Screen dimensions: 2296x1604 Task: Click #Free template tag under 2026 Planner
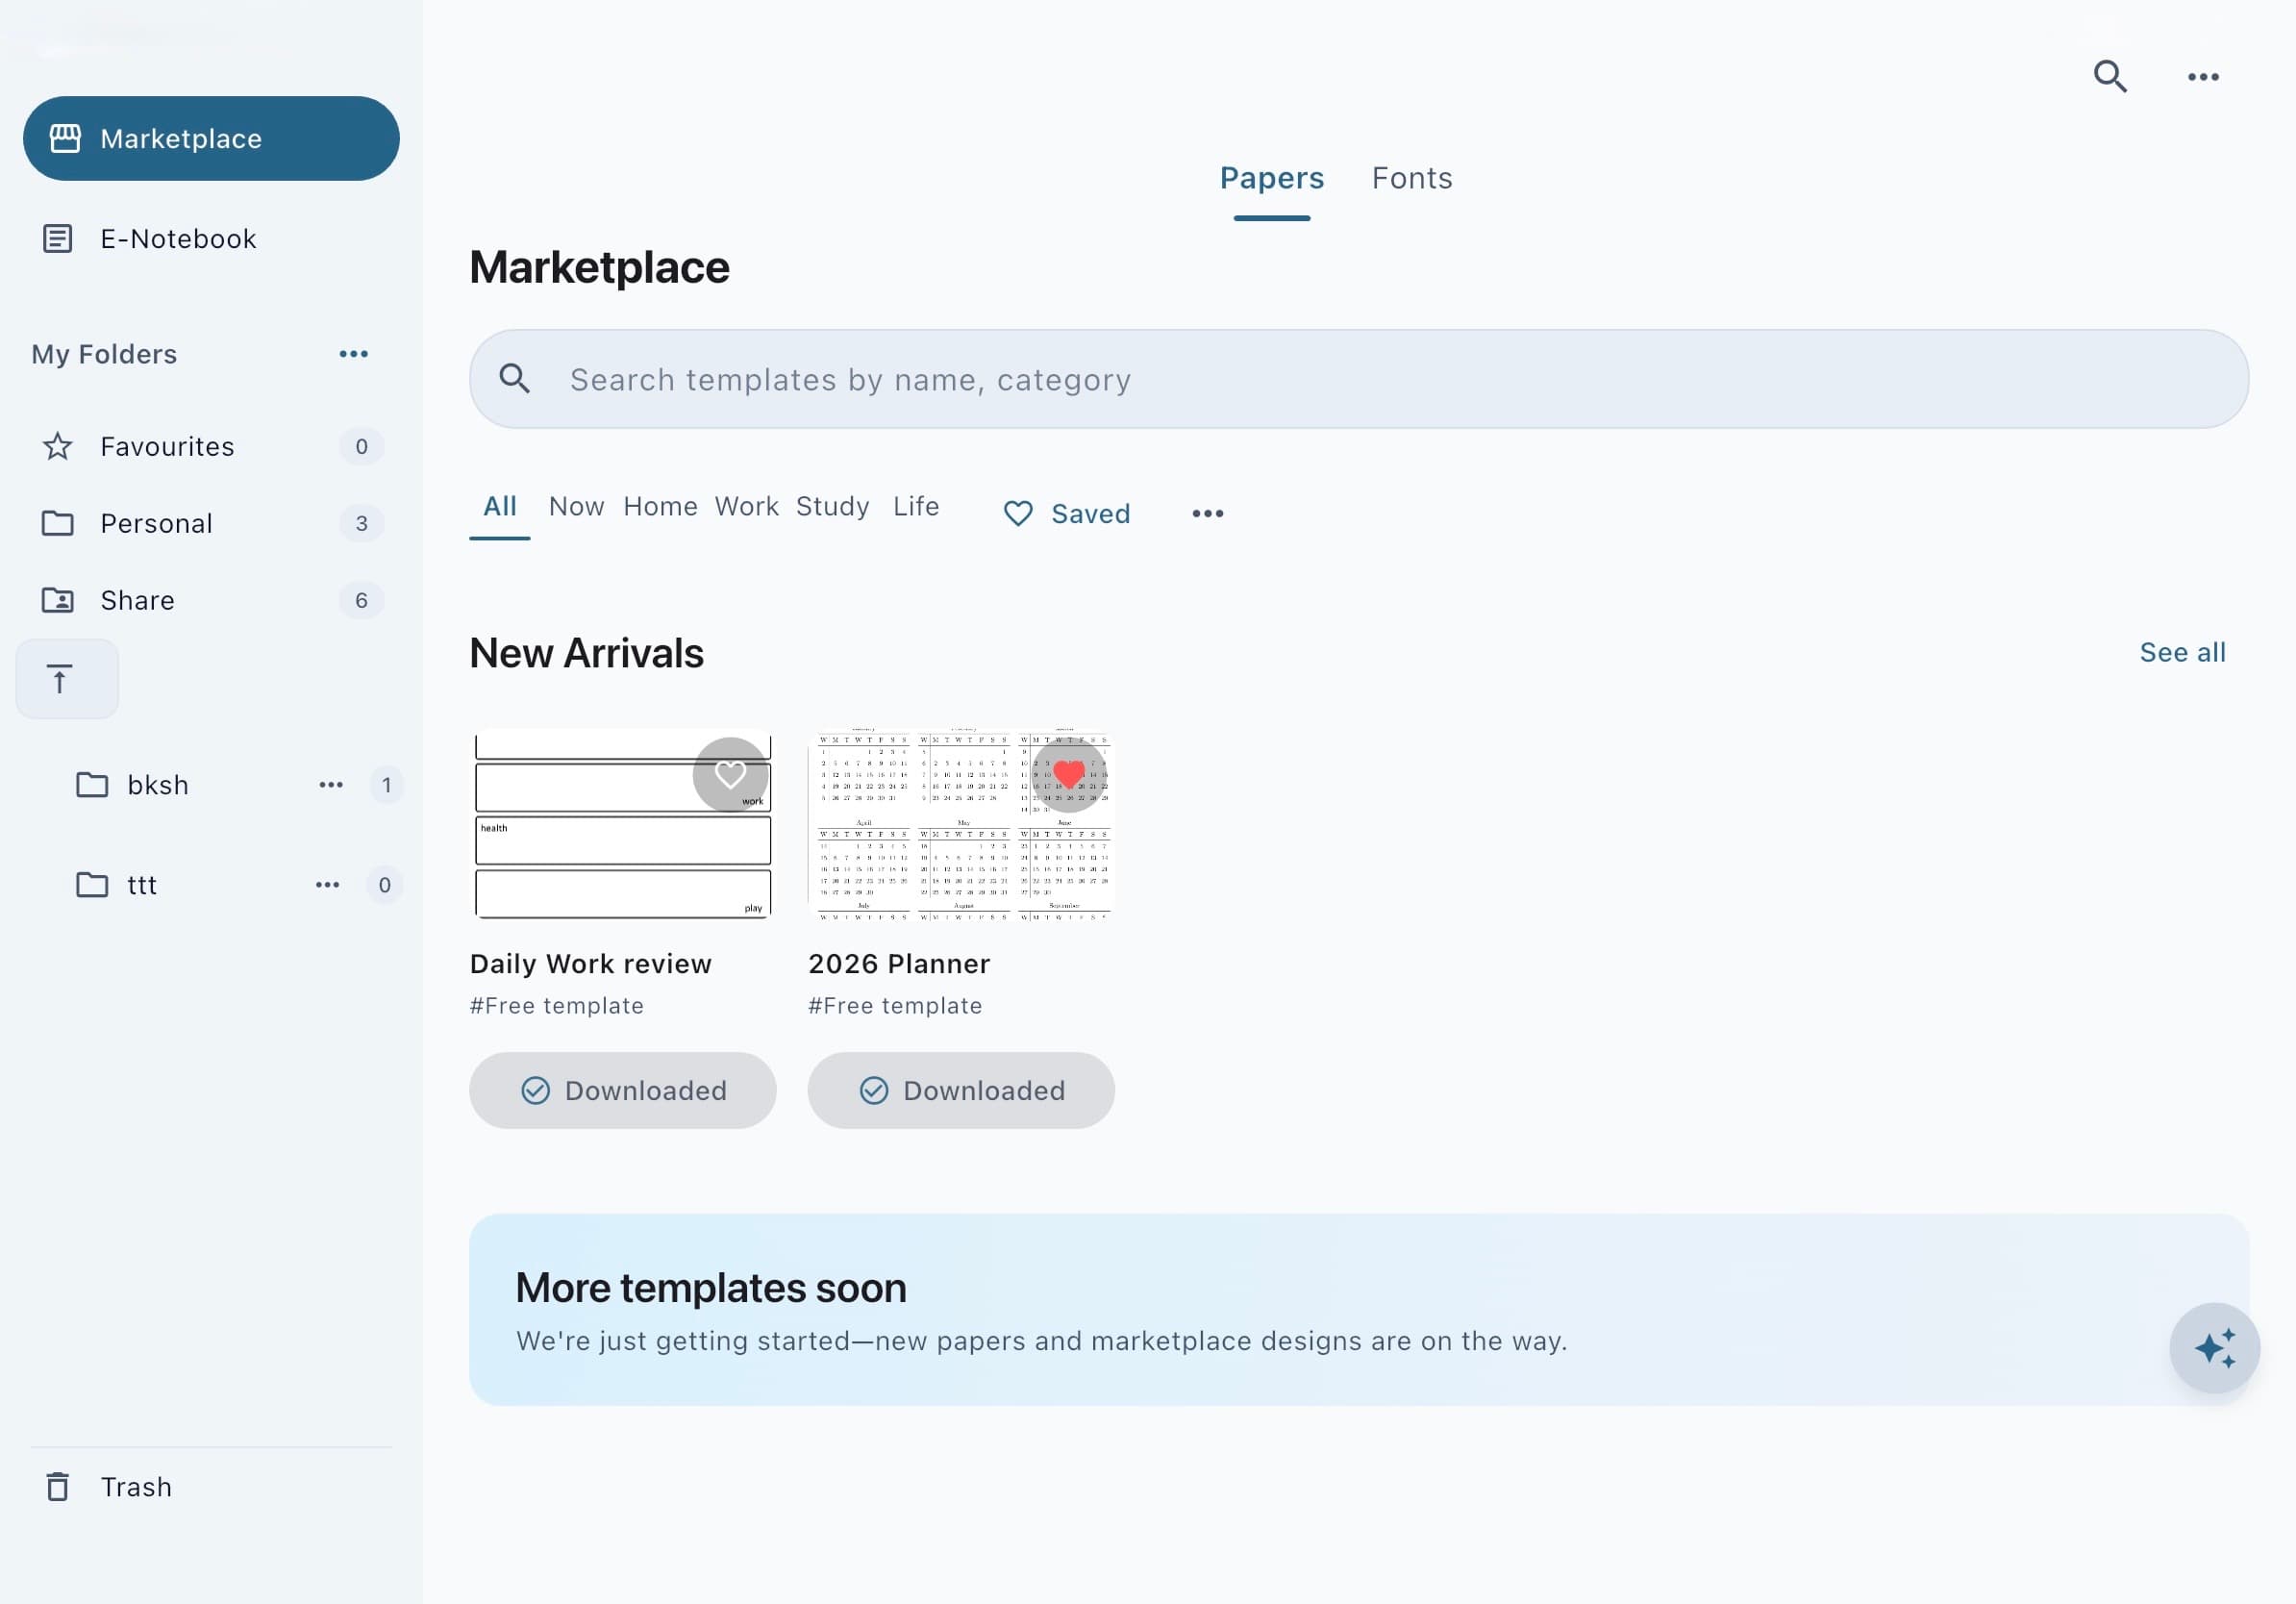tap(894, 1006)
